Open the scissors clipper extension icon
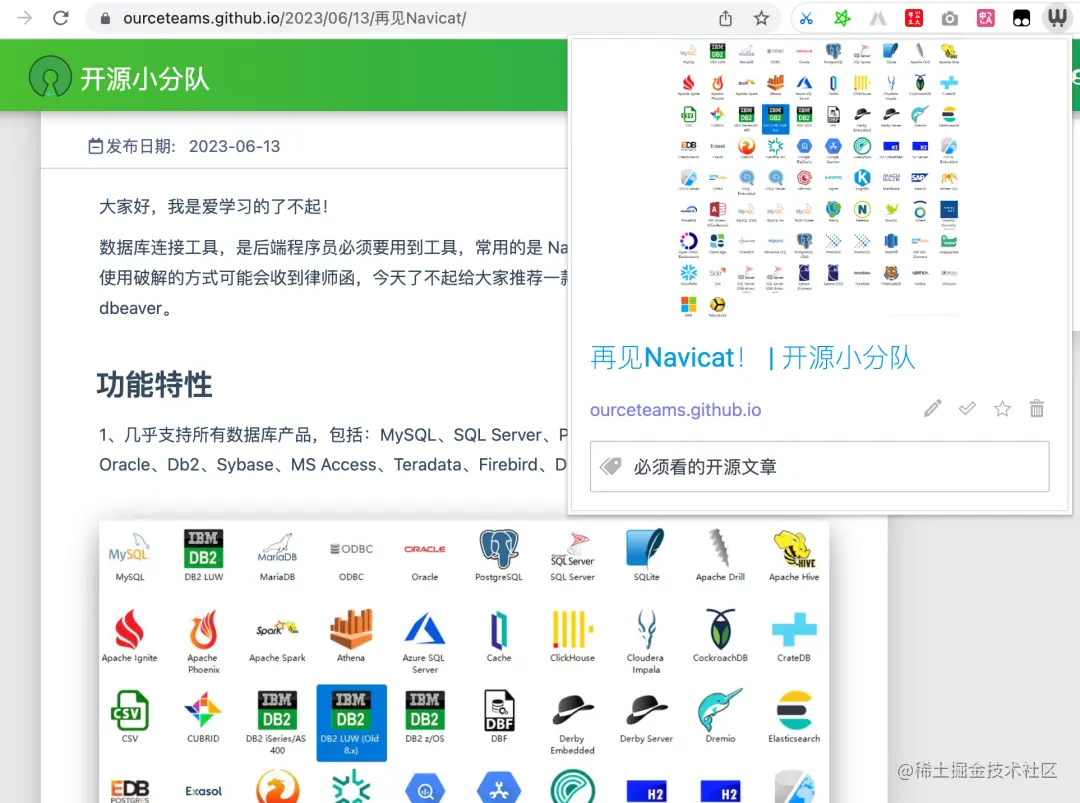 806,18
